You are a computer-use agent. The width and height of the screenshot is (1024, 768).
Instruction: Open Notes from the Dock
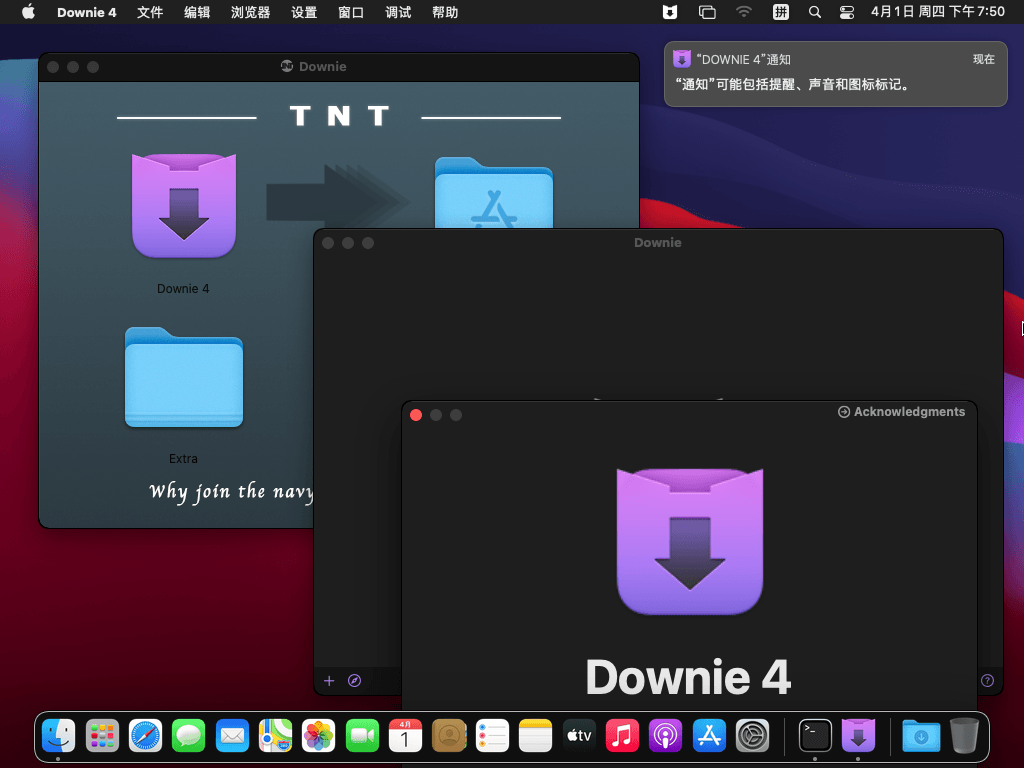(x=536, y=736)
